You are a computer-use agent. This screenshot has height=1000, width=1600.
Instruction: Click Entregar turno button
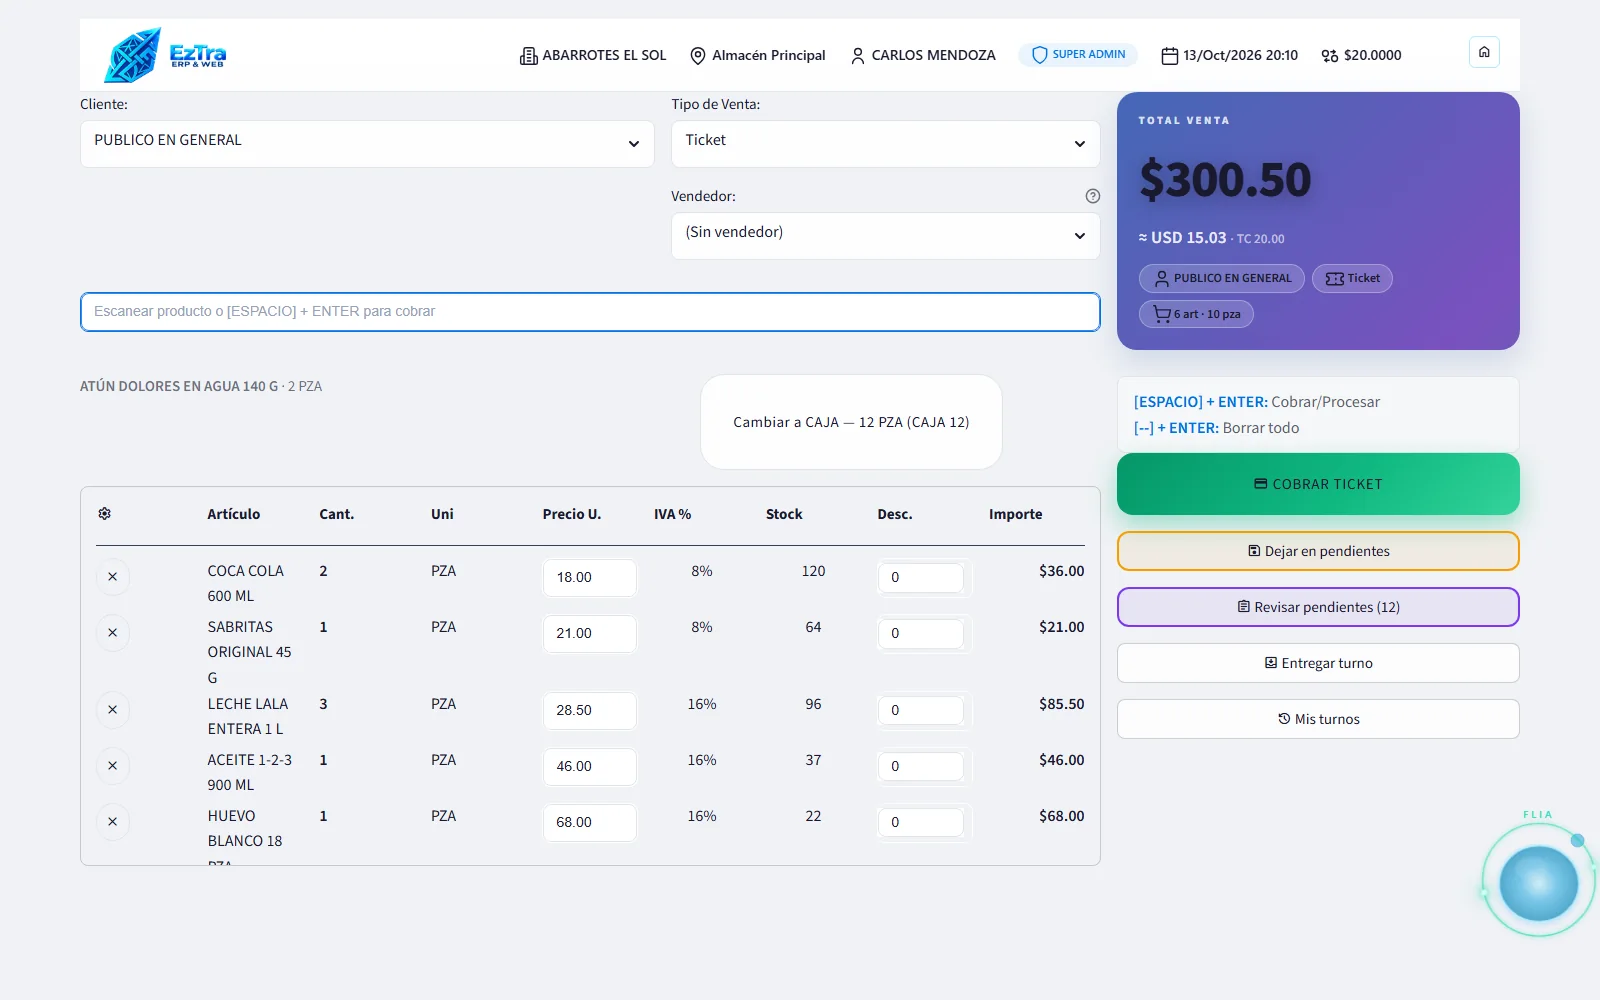(1318, 663)
